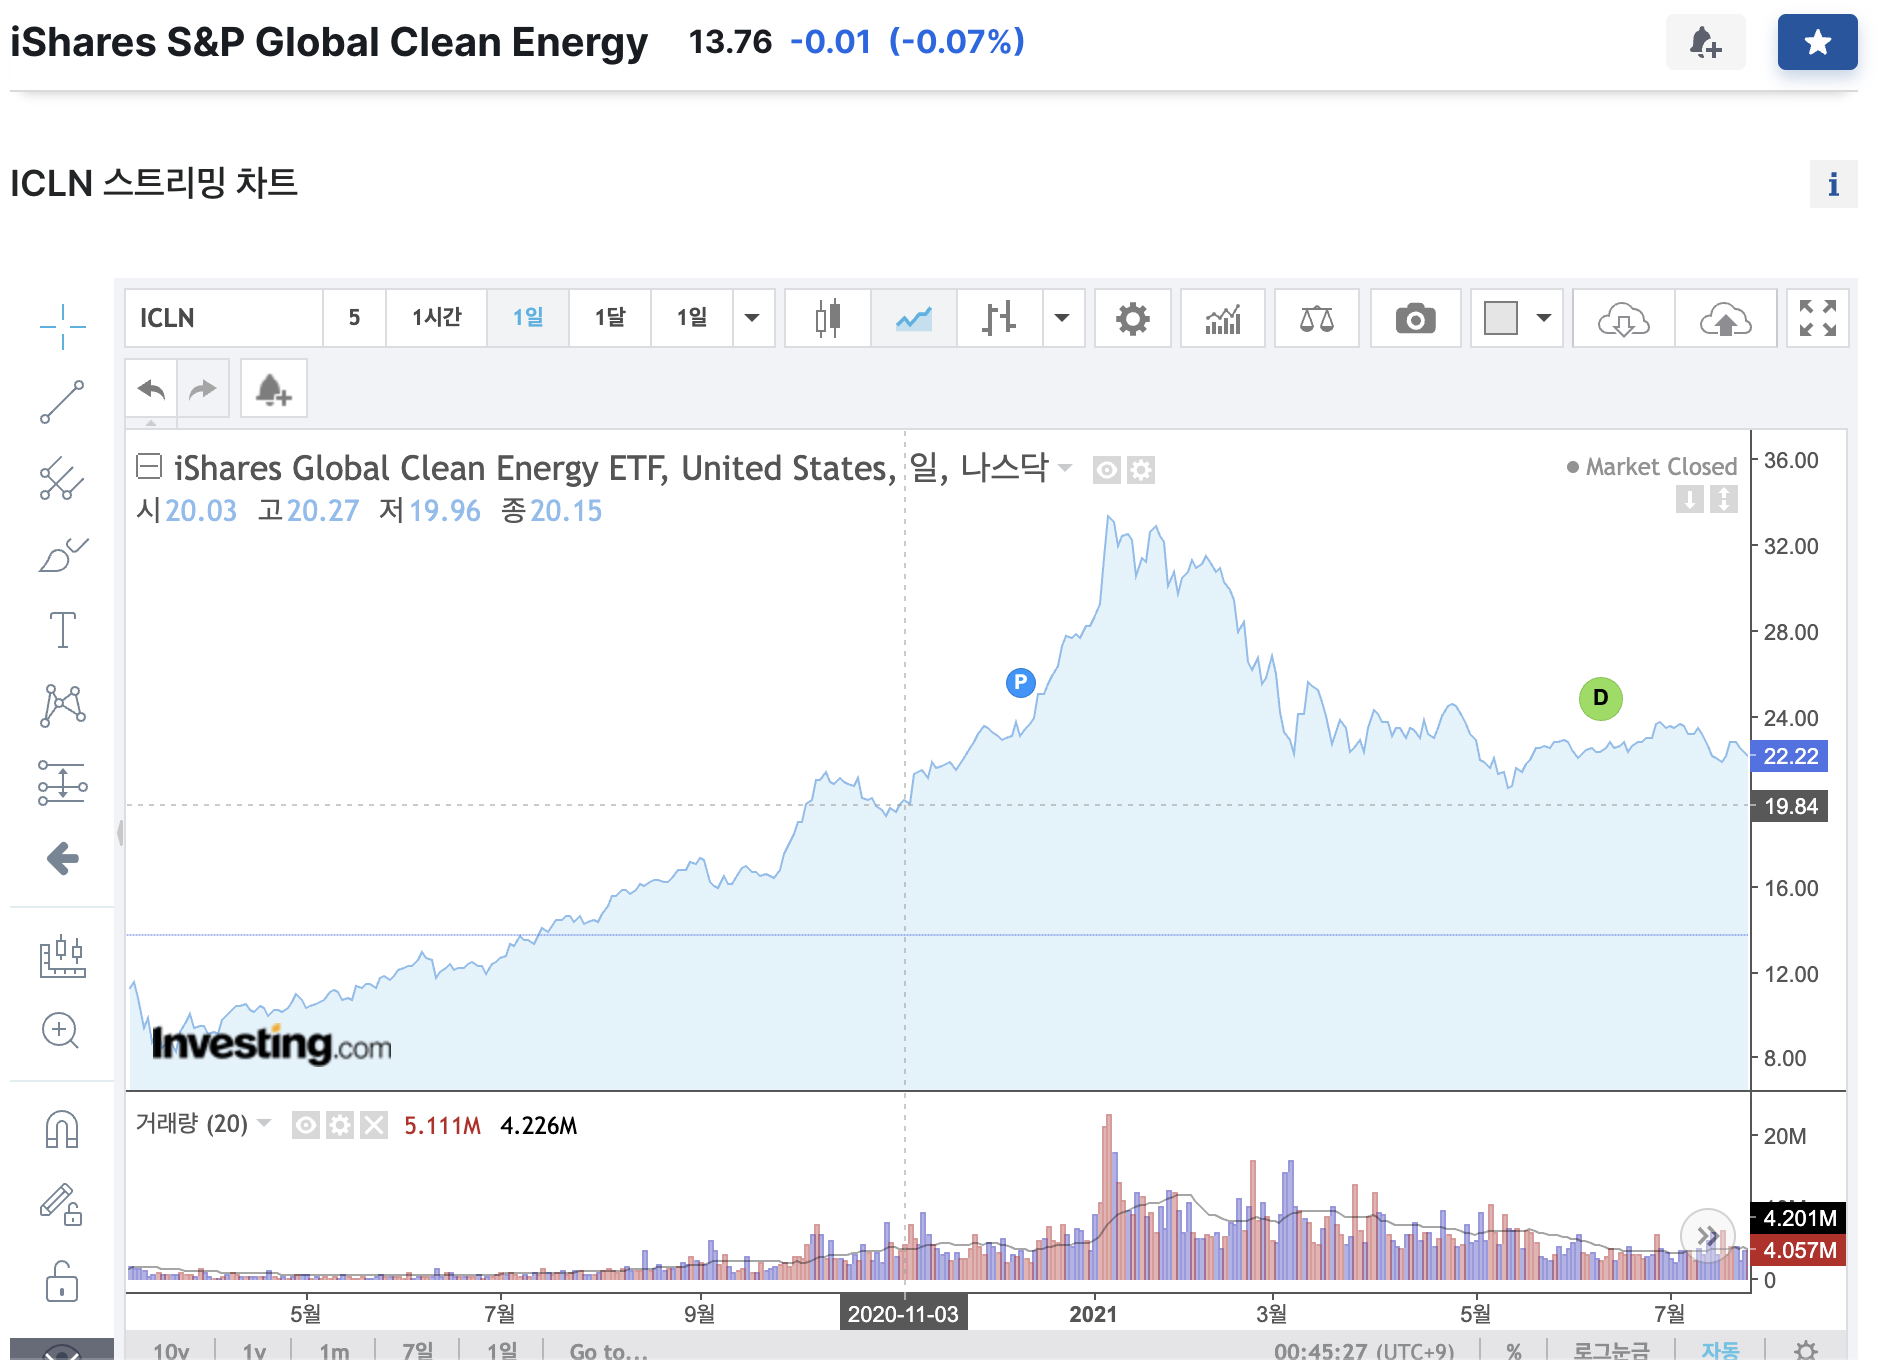Image resolution: width=1902 pixels, height=1360 pixels.
Task: Switch to area chart style
Action: click(x=914, y=318)
